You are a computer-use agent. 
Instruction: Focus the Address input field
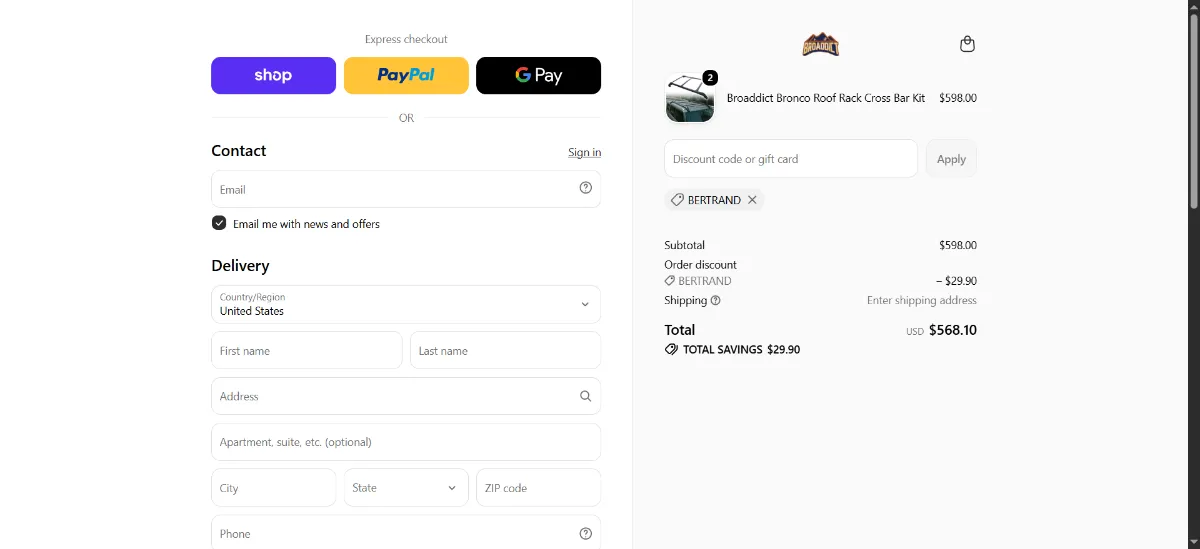pyautogui.click(x=406, y=396)
